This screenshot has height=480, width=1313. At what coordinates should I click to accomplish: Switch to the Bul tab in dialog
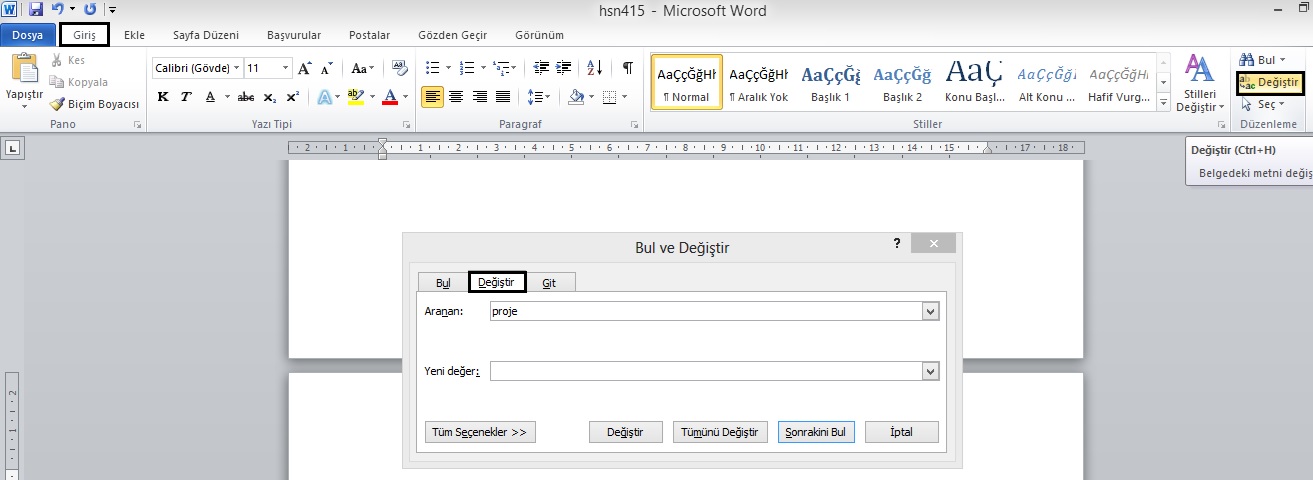point(443,283)
